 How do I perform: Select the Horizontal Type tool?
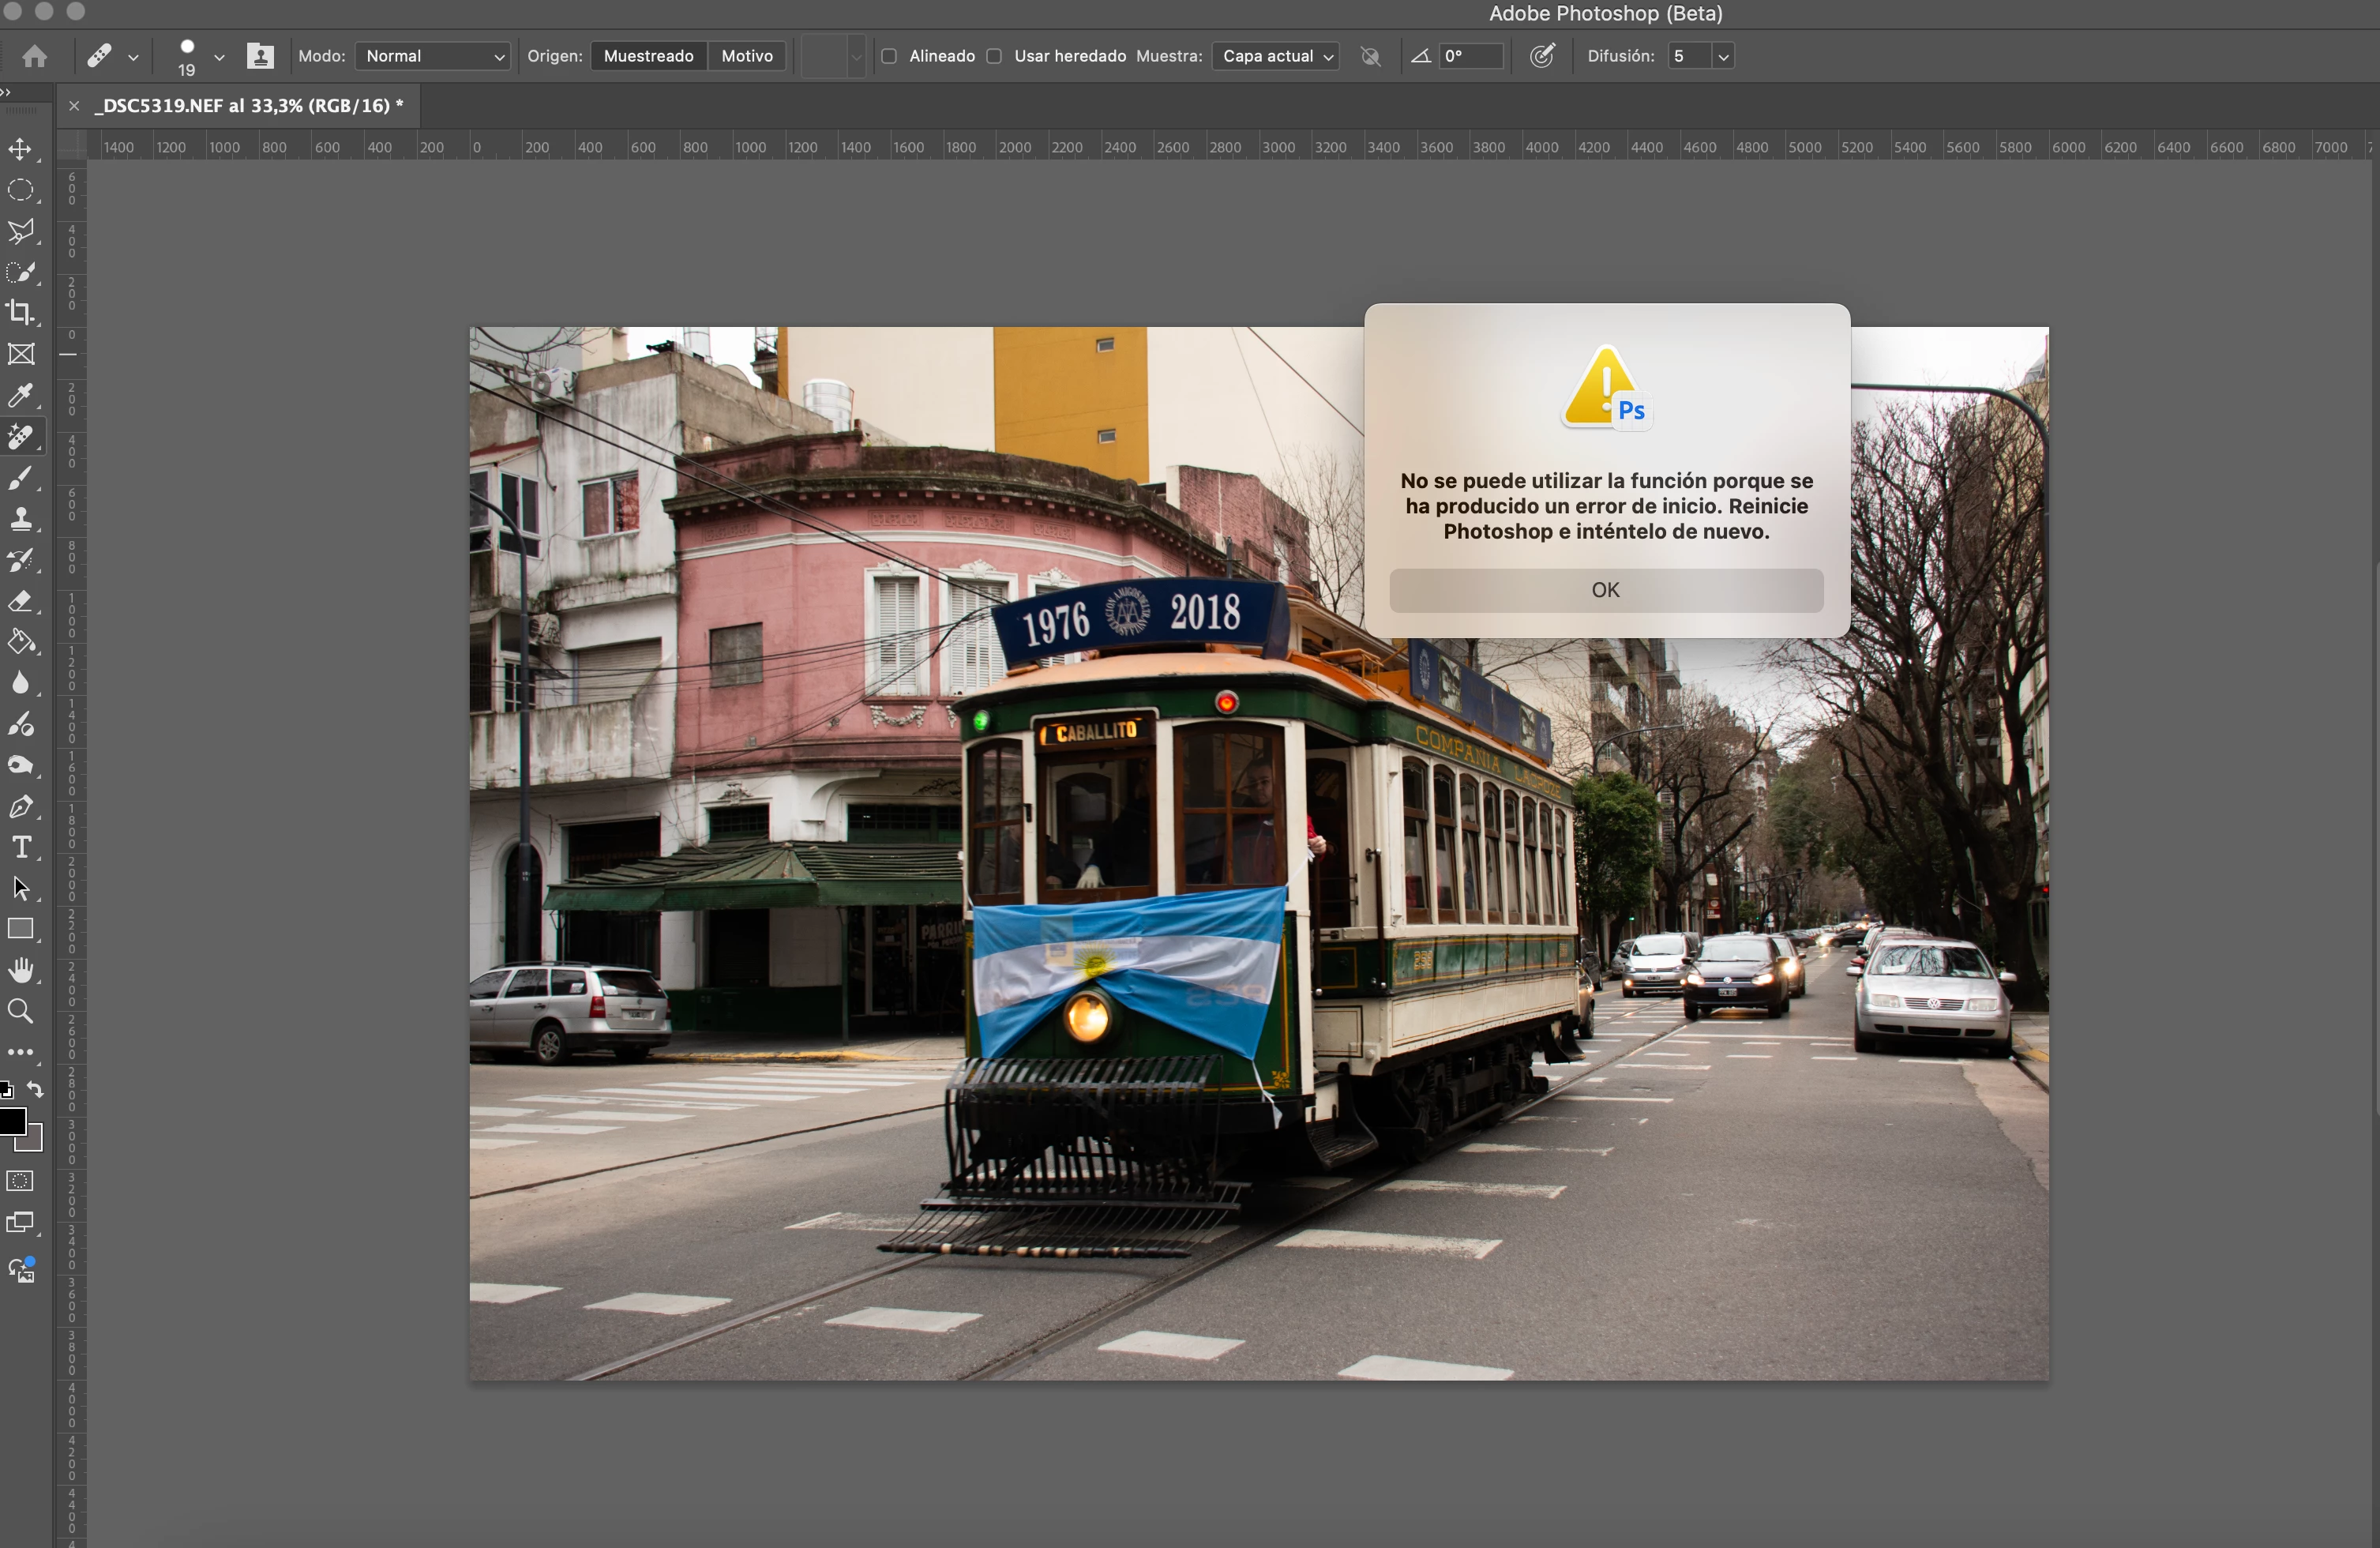tap(20, 847)
